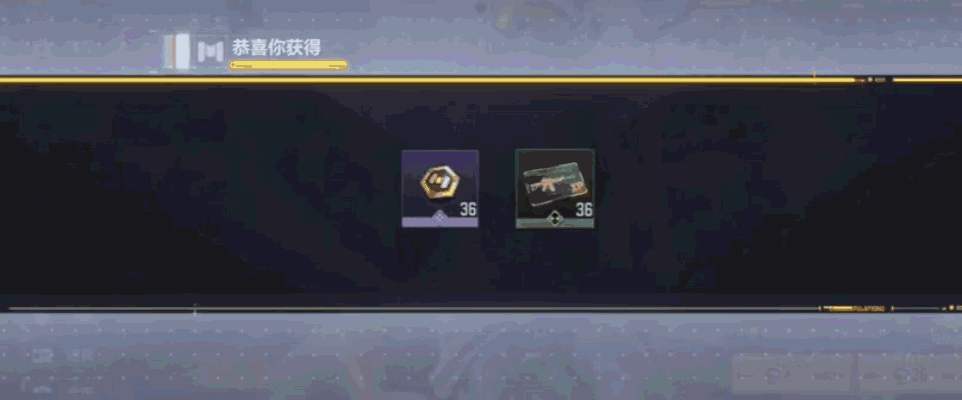Click the gold divider line above rewards
Image resolution: width=962 pixels, height=400 pixels.
(x=429, y=80)
